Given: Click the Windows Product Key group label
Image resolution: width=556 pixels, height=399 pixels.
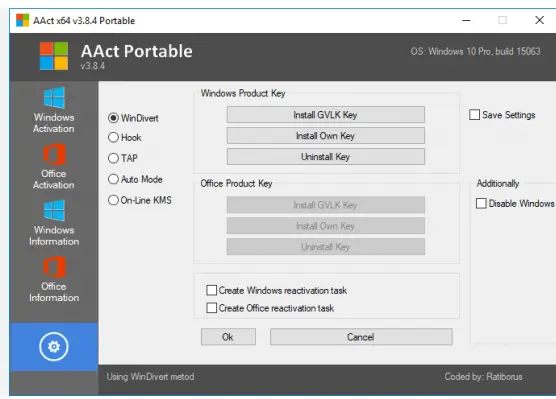Looking at the screenshot, I should (243, 93).
